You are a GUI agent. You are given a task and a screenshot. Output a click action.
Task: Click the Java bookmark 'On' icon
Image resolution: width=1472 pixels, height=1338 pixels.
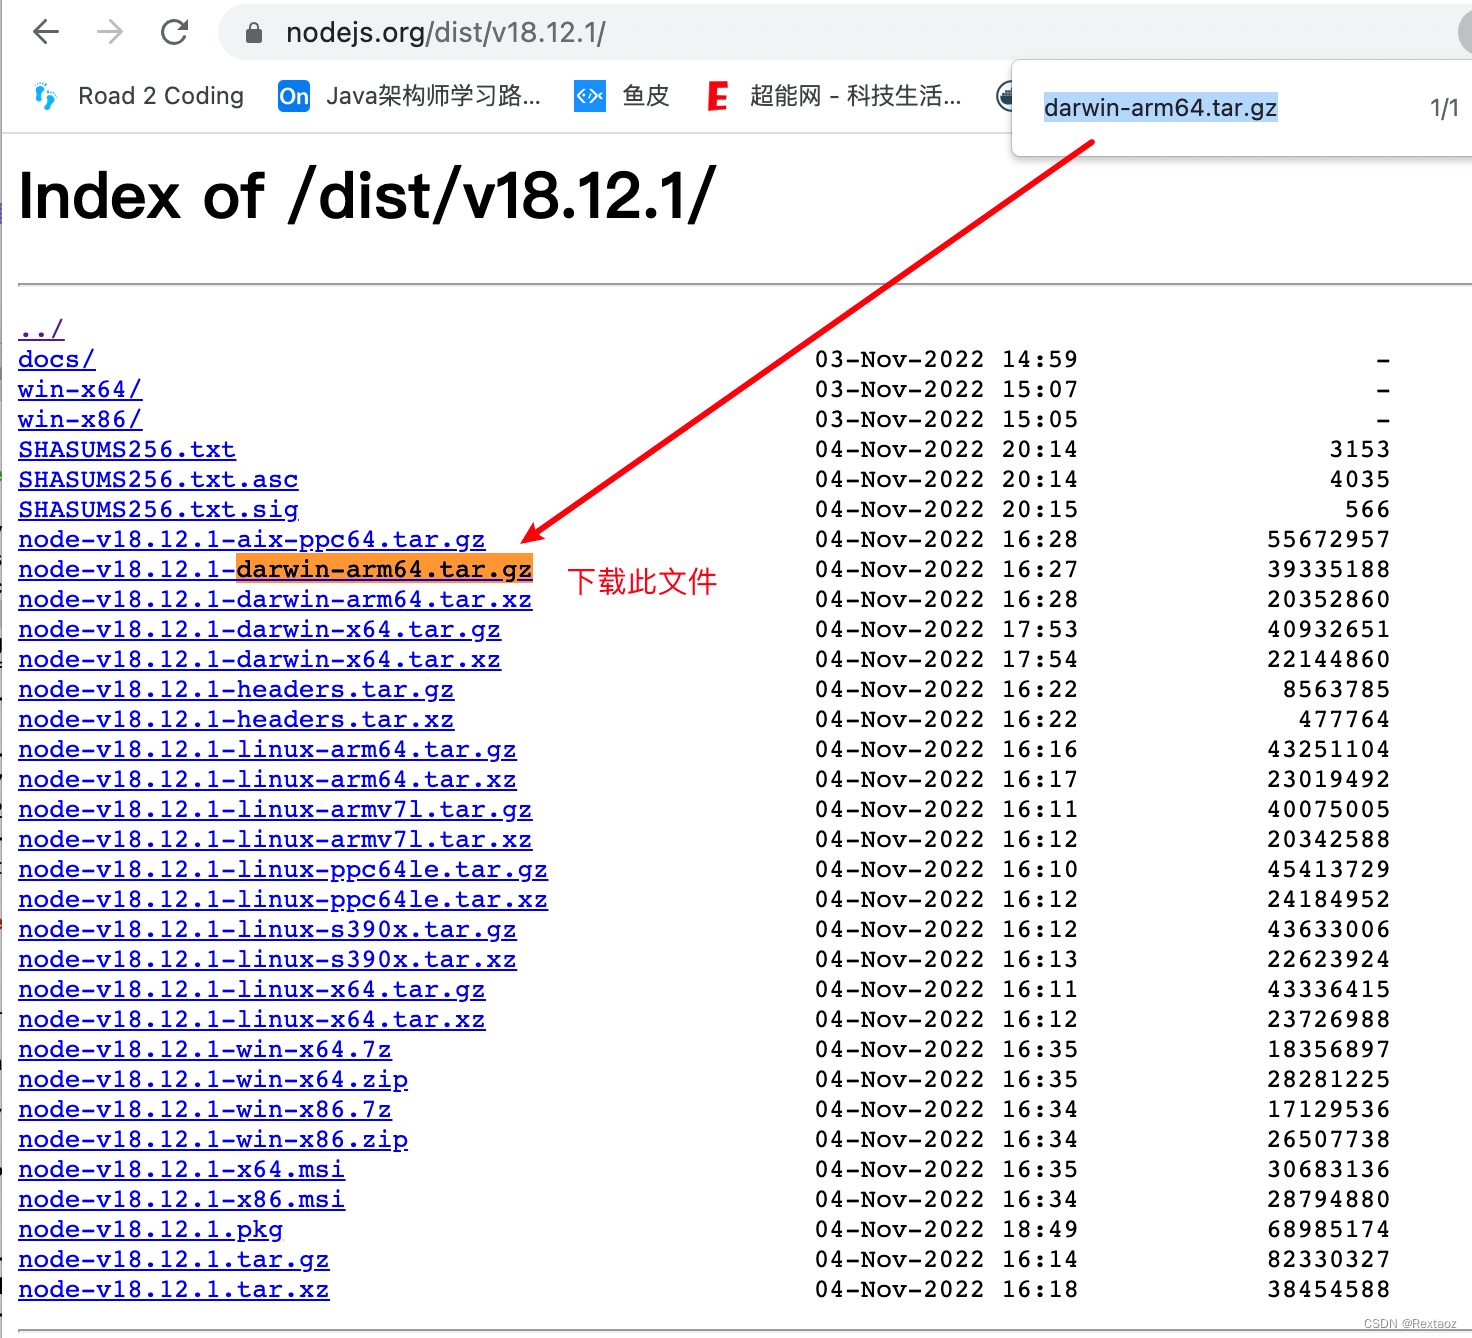tap(294, 96)
